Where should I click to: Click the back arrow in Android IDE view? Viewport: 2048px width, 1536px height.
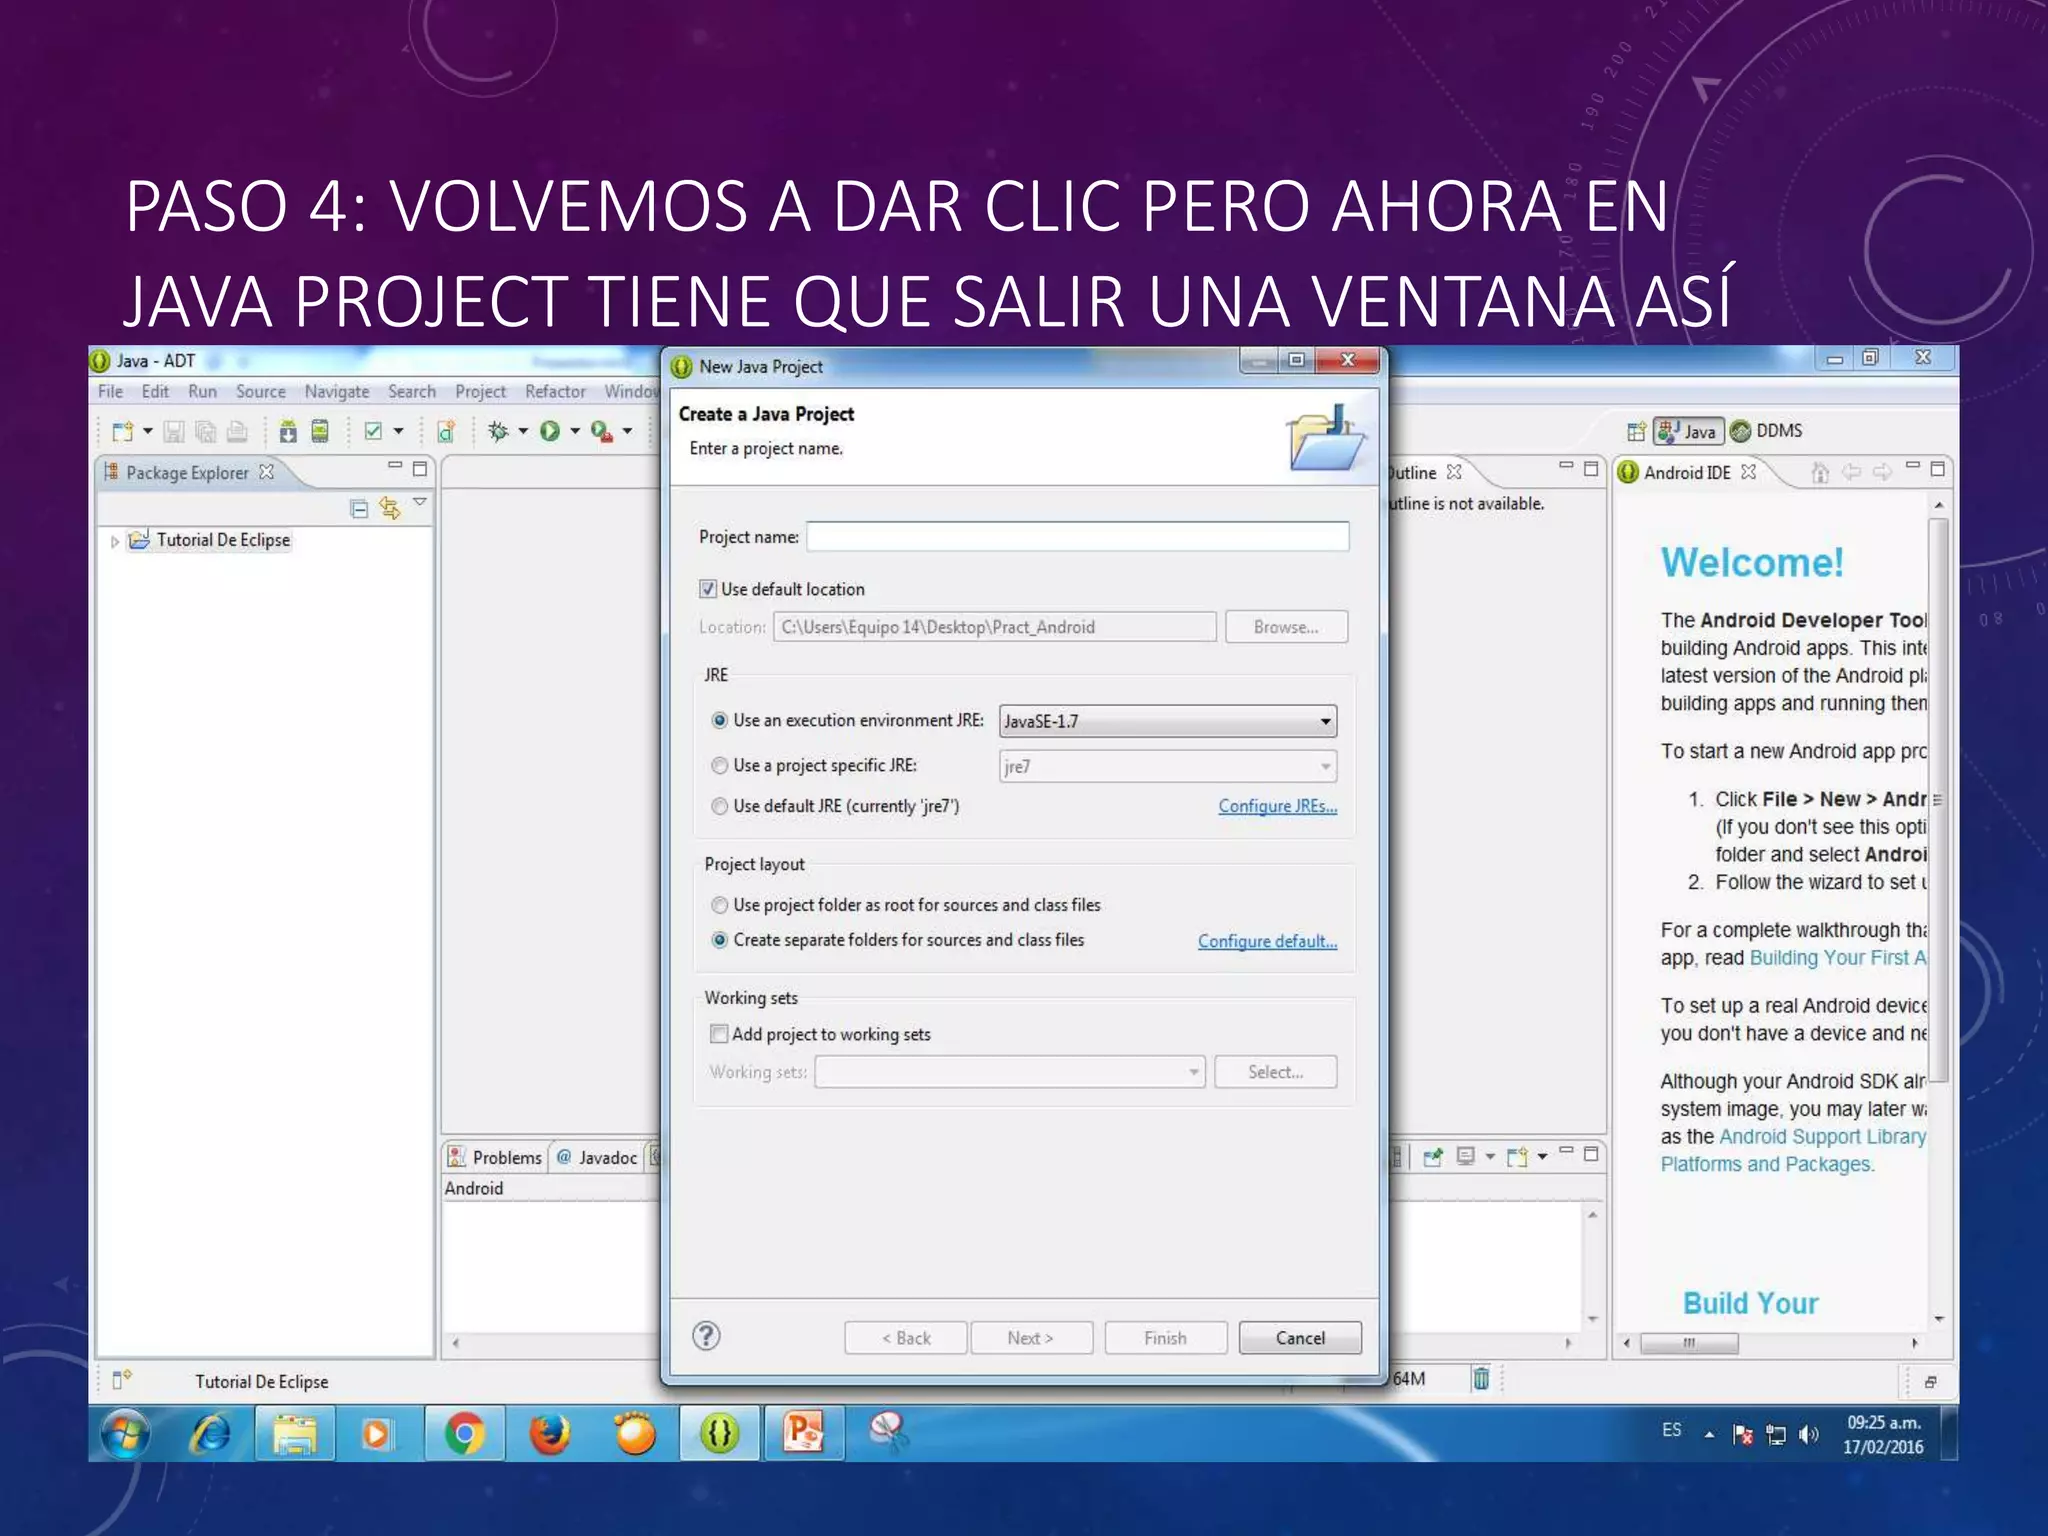(x=1852, y=472)
